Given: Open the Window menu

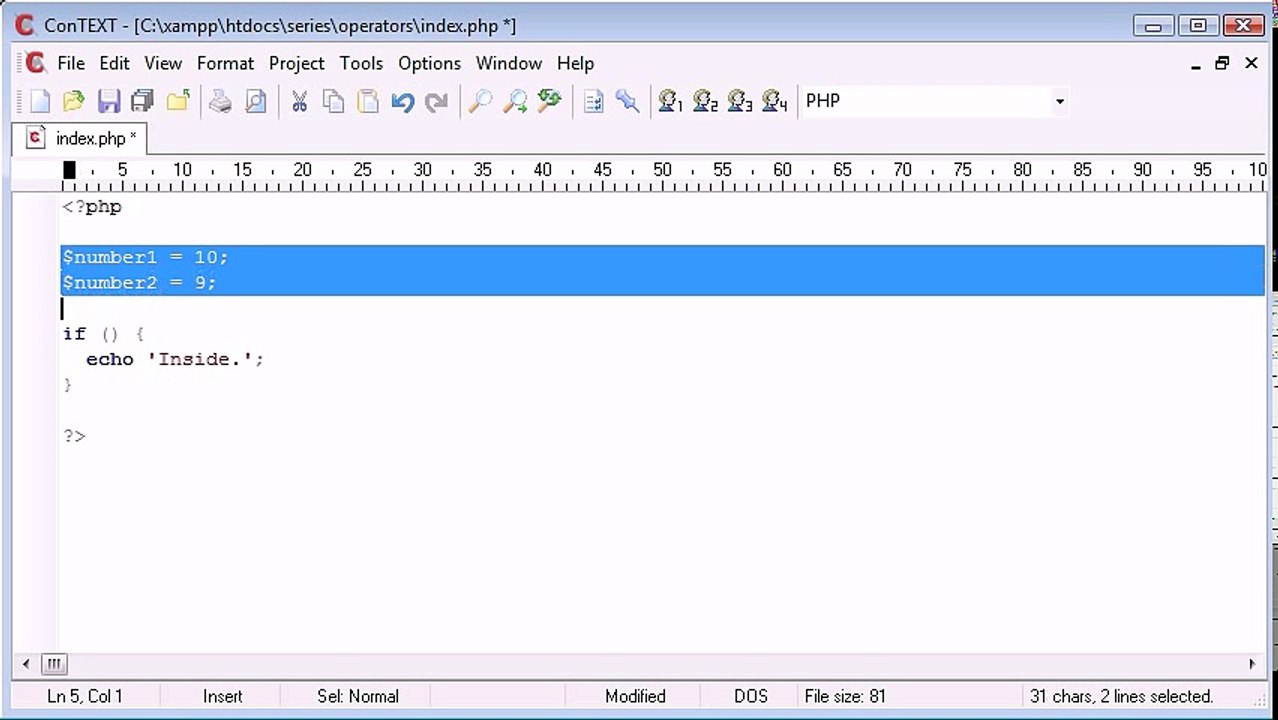Looking at the screenshot, I should [509, 63].
